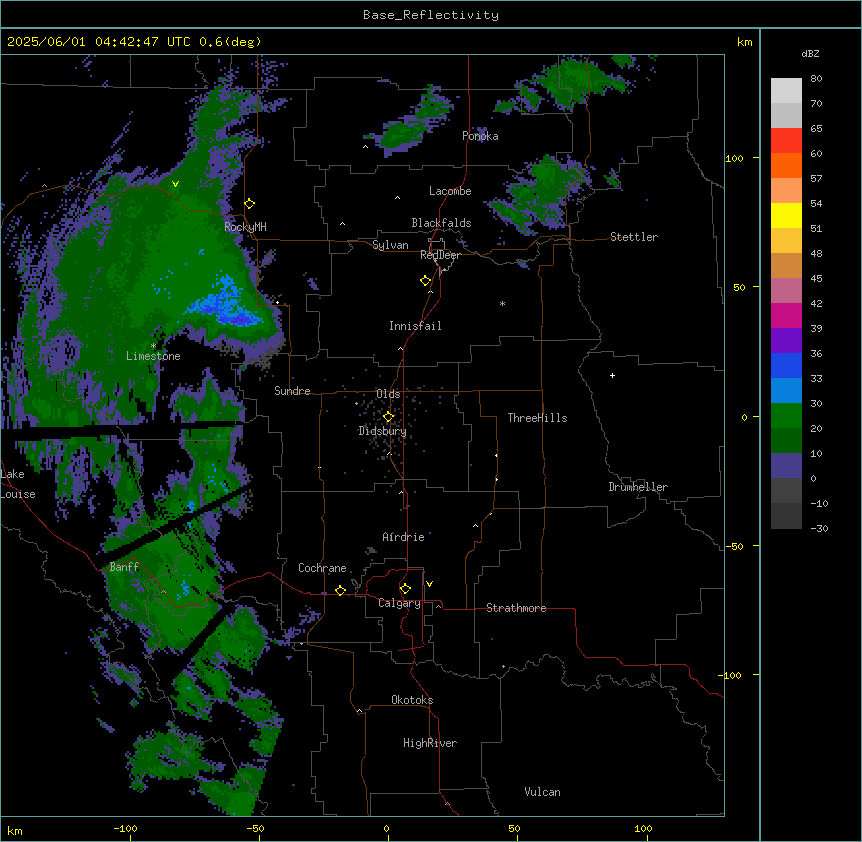
Task: Click the Blackfalds city label
Action: click(441, 223)
